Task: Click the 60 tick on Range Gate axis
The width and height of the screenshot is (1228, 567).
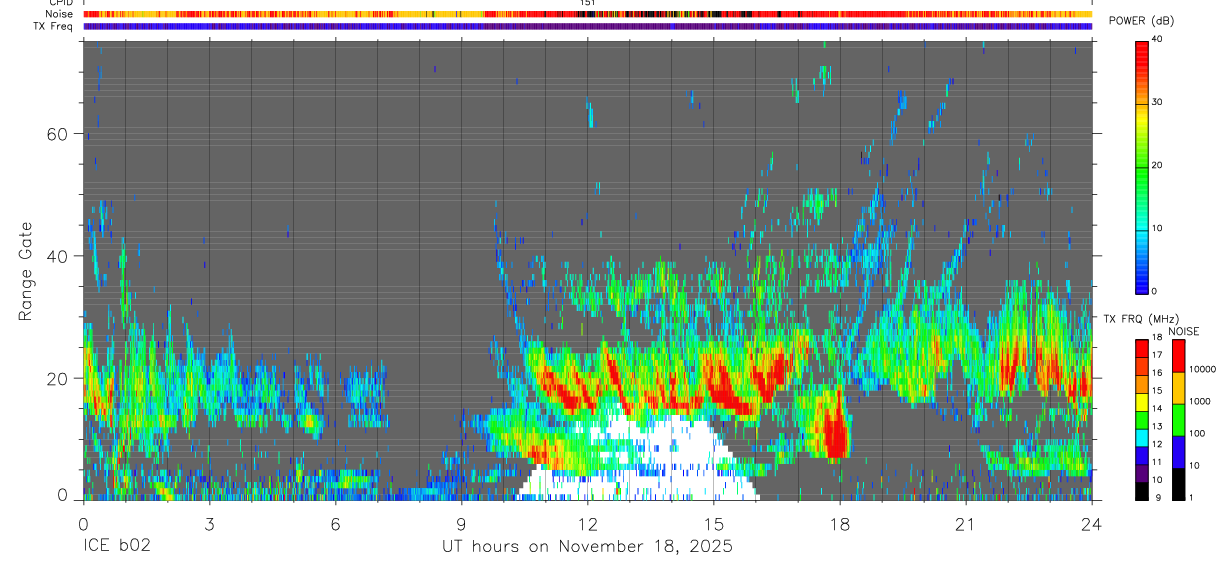Action: pos(59,133)
